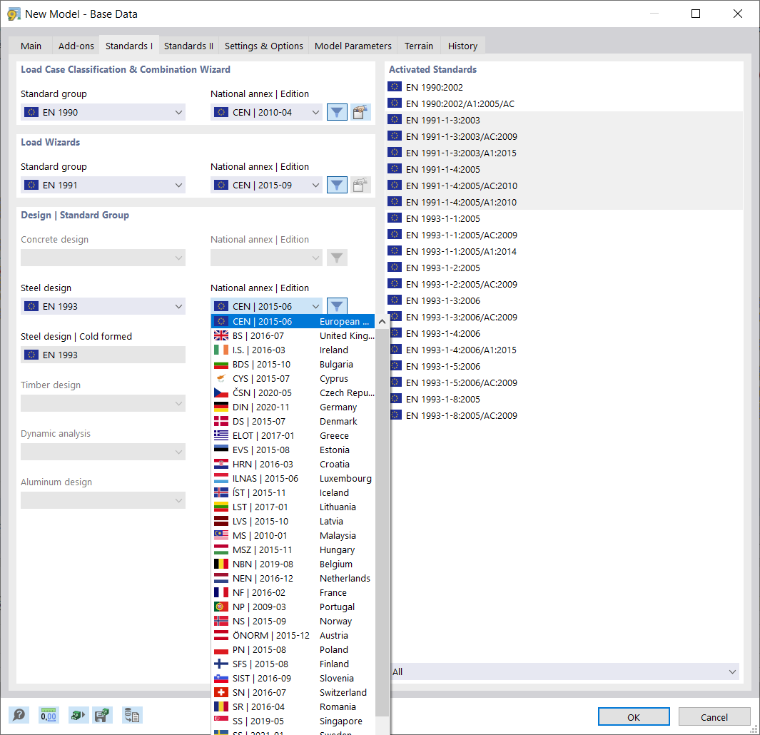Select PN | 2015-08 Poland annex
The width and height of the screenshot is (760, 735).
tap(293, 650)
